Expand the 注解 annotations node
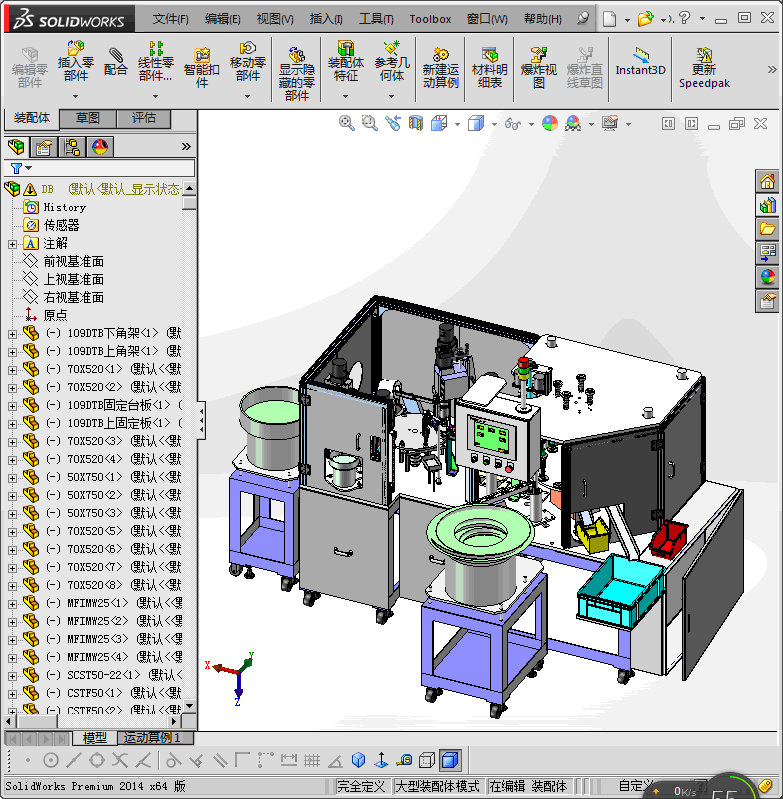Image resolution: width=783 pixels, height=799 pixels. tap(12, 245)
